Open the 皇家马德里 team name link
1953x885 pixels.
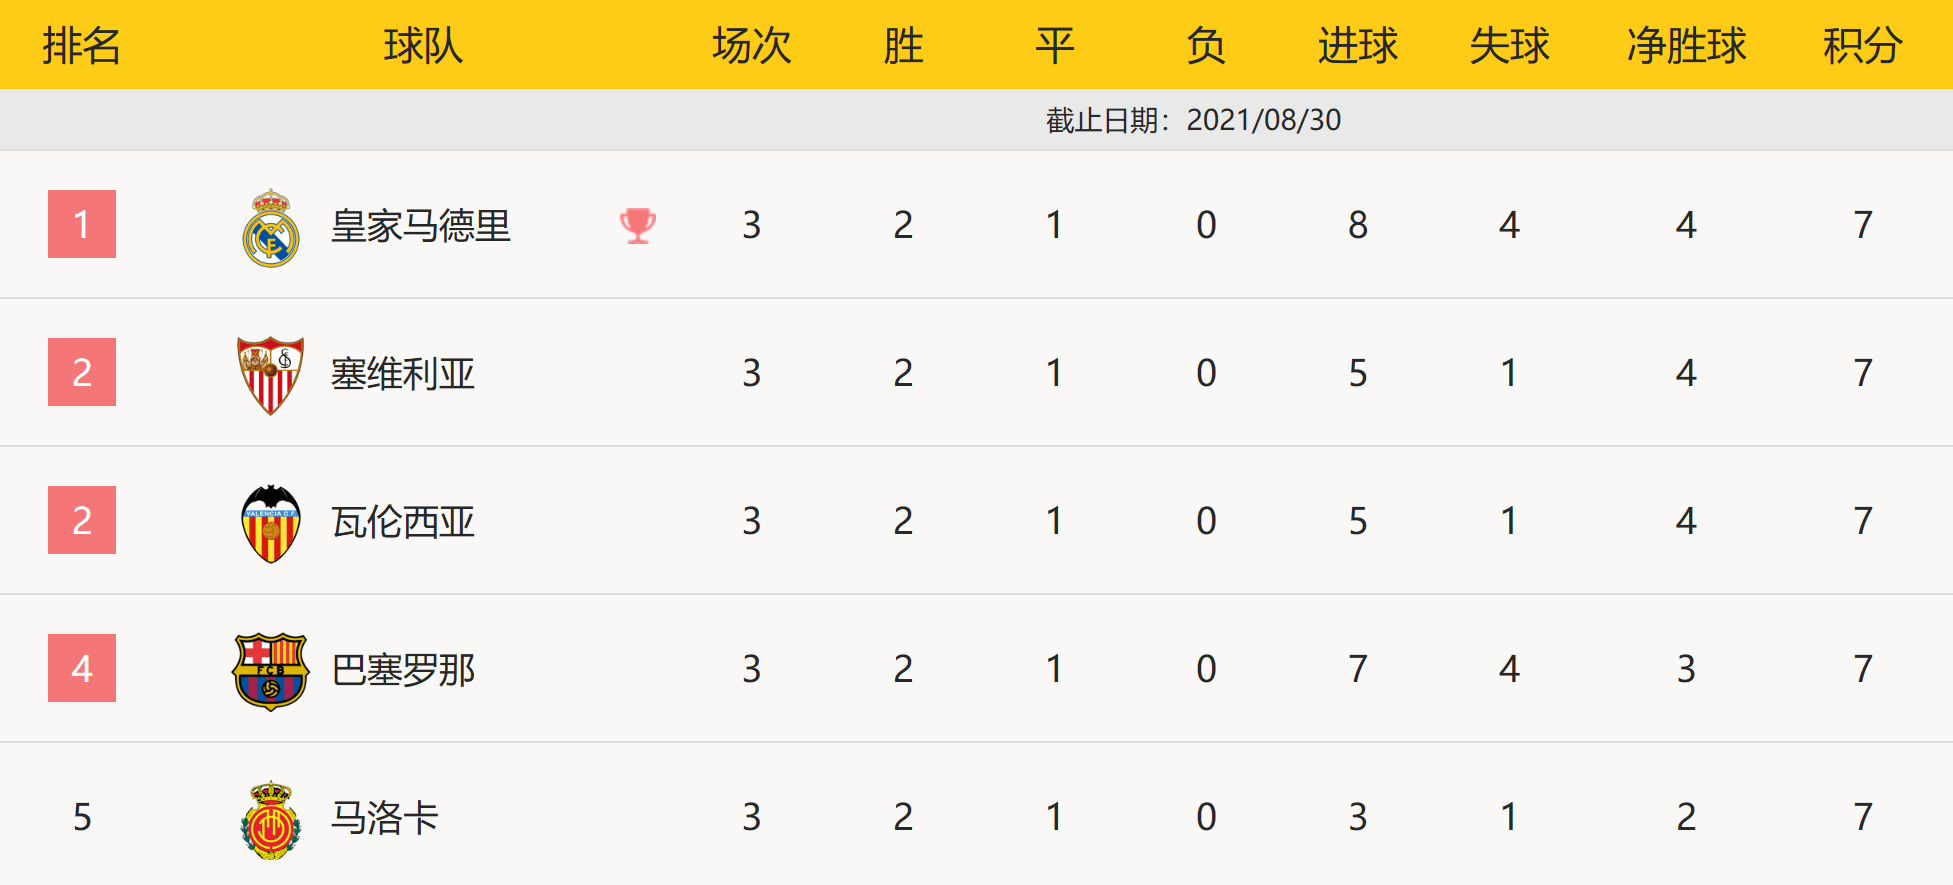click(421, 225)
